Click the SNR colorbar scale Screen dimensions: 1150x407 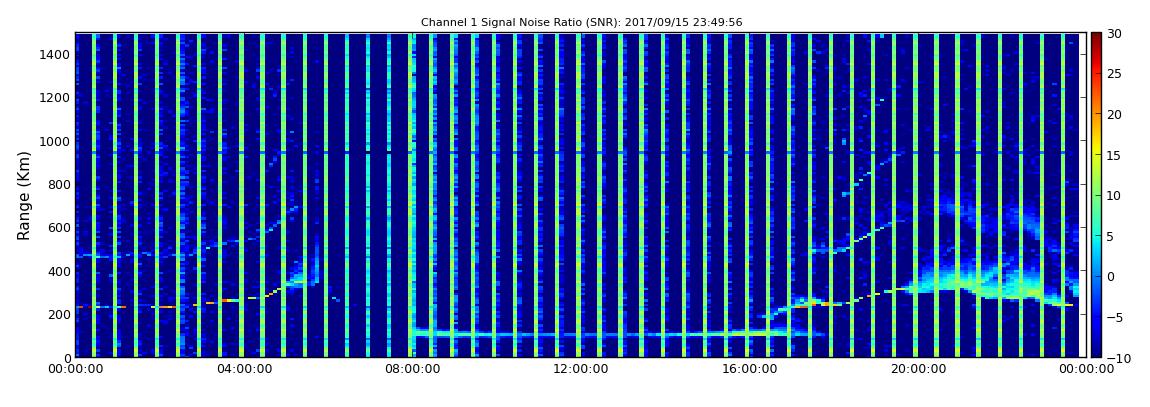1096,195
